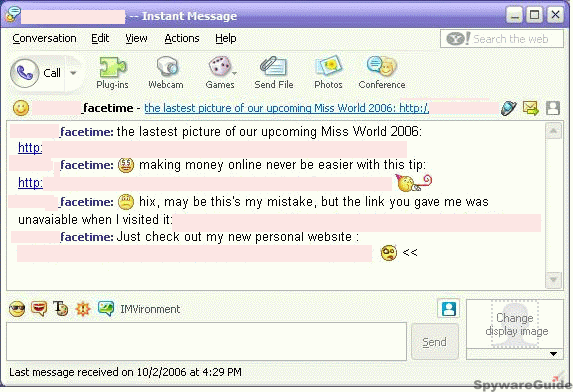Click the Yahoo logo in the search box
The width and height of the screenshot is (573, 392).
tap(458, 39)
